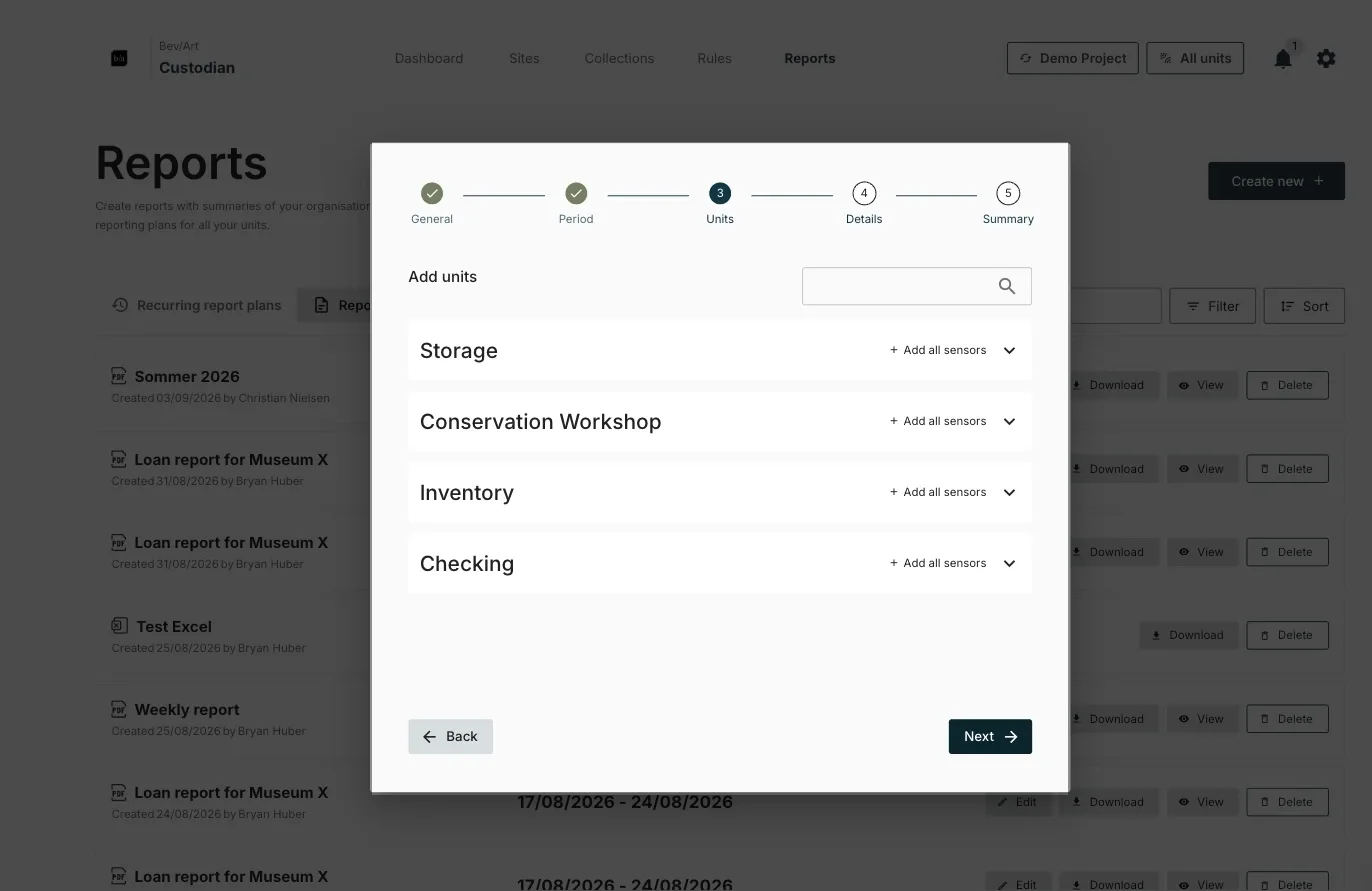
Task: Open the Filter options
Action: coord(1212,307)
